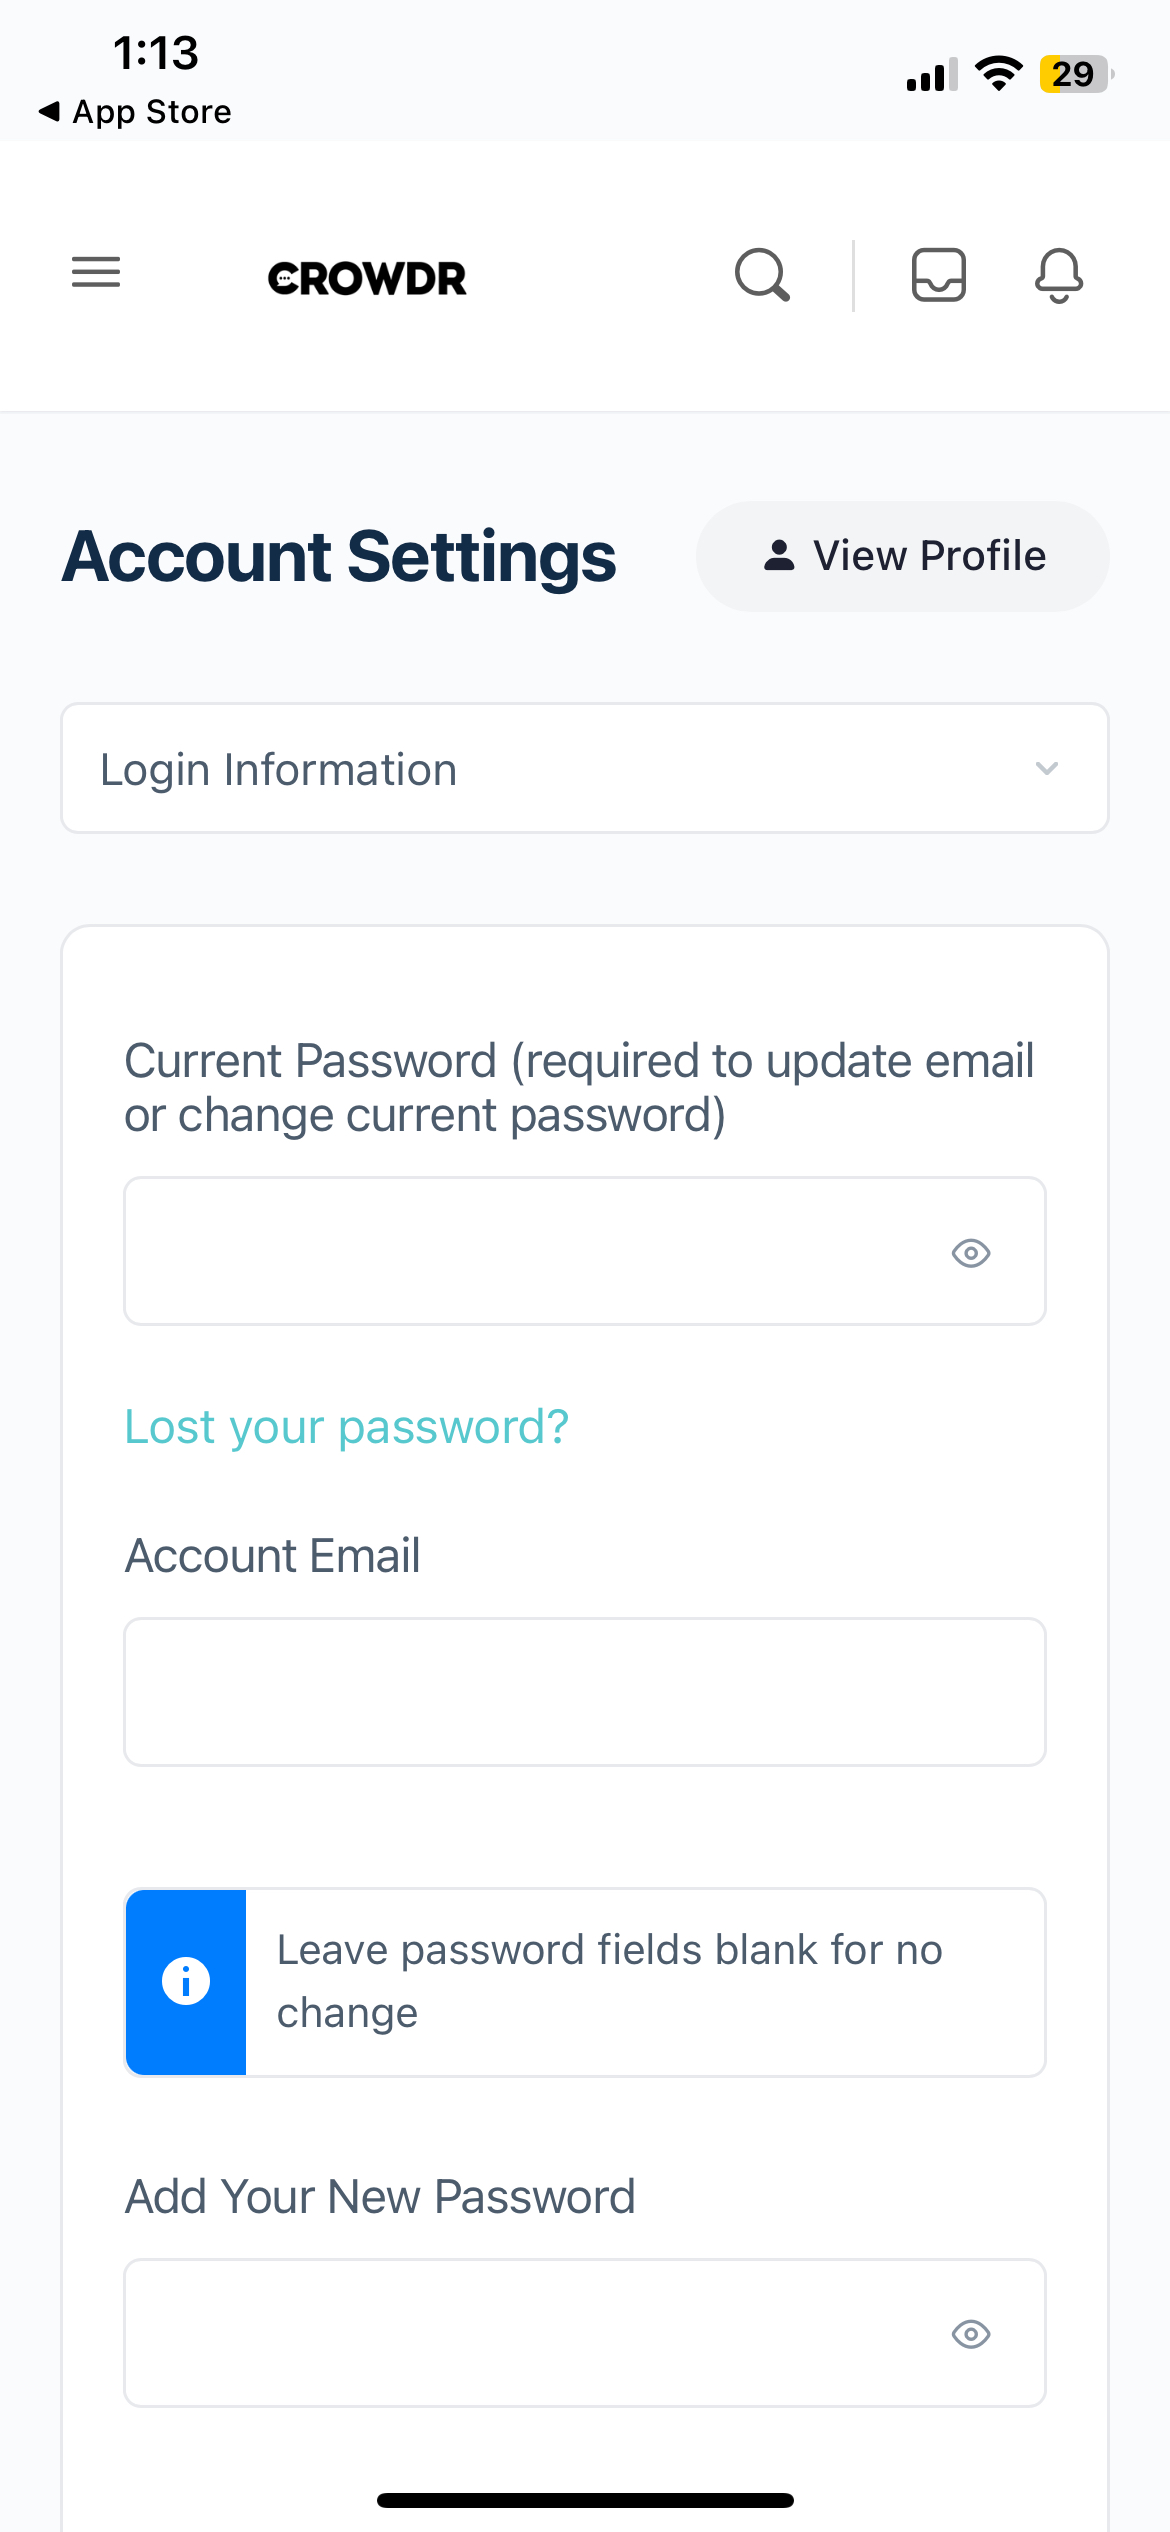Viewport: 1170px width, 2532px height.
Task: Go back to App Store
Action: tap(135, 112)
